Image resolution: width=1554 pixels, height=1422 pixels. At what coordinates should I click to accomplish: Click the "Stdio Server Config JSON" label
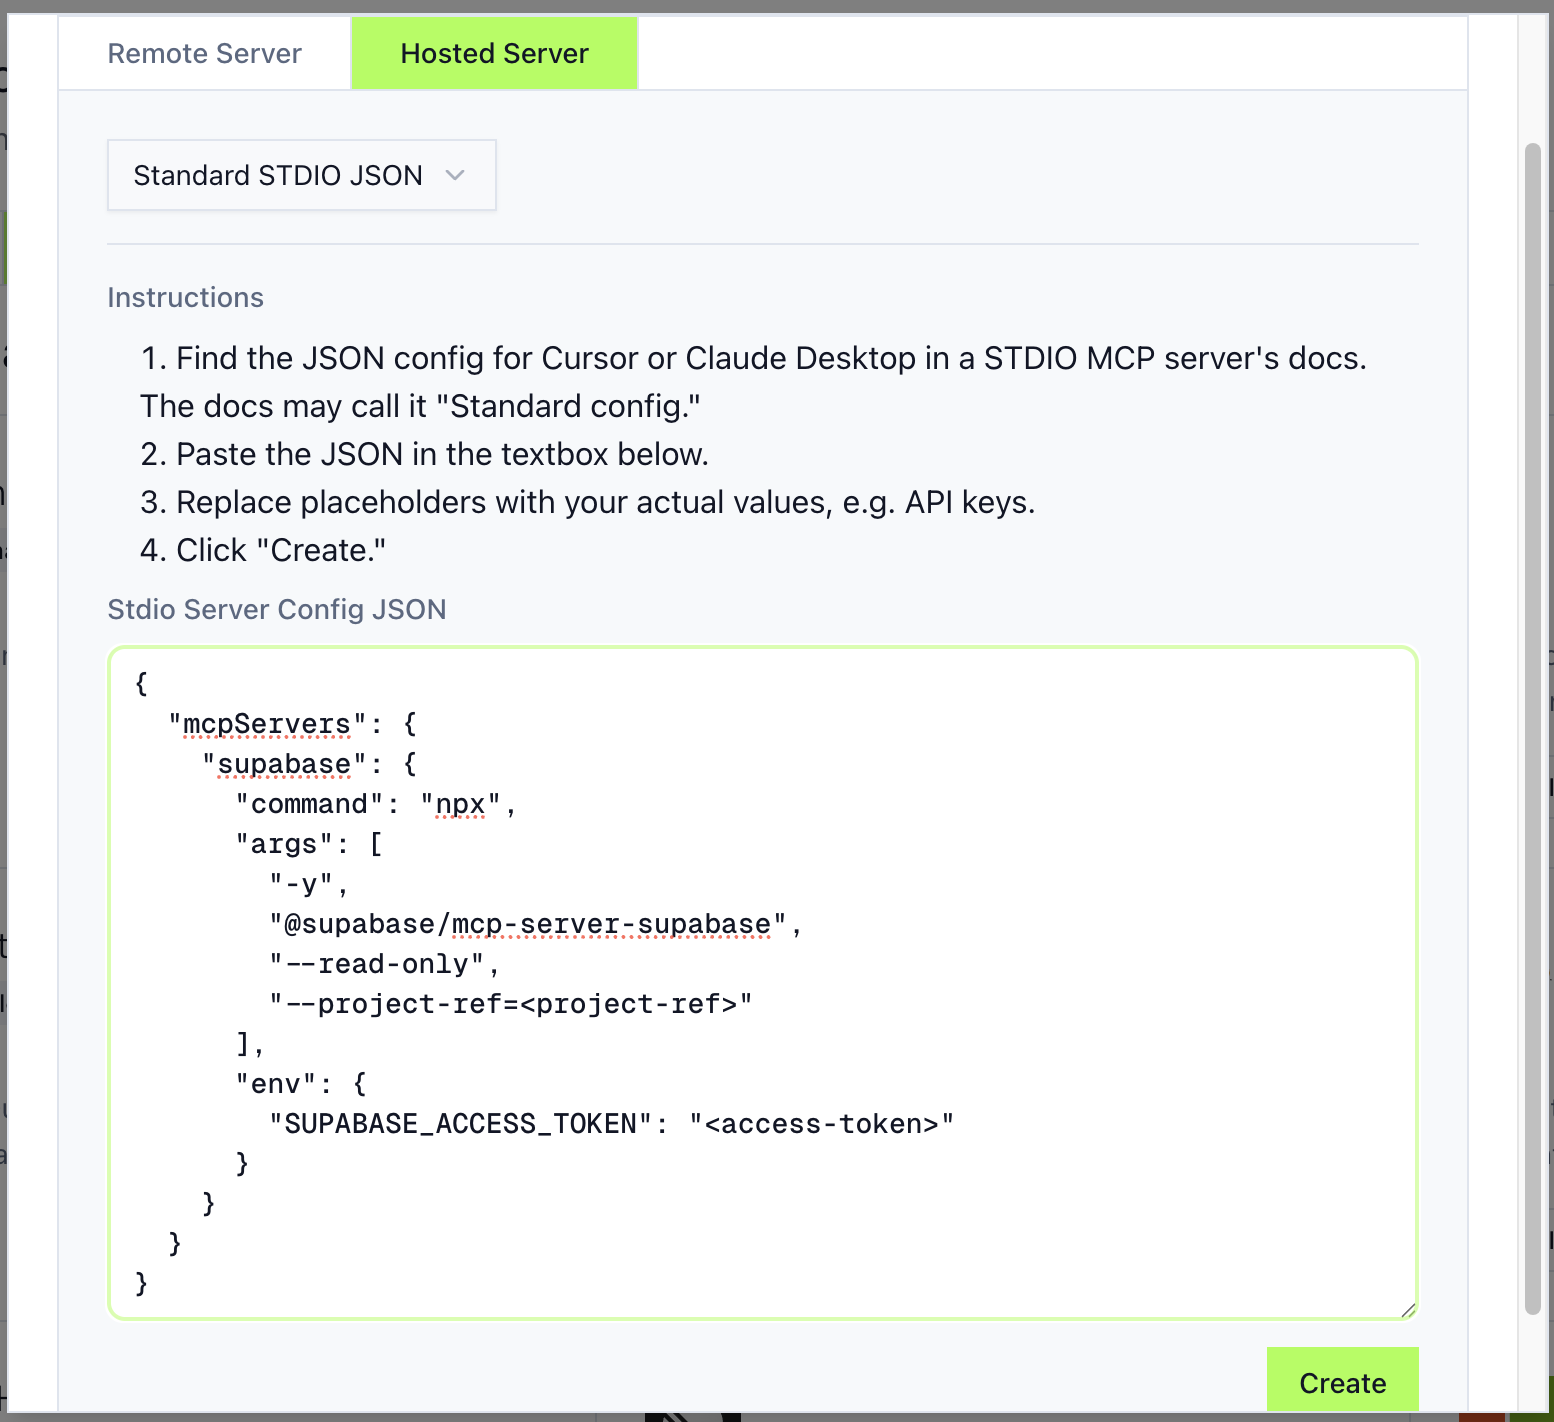point(276,609)
